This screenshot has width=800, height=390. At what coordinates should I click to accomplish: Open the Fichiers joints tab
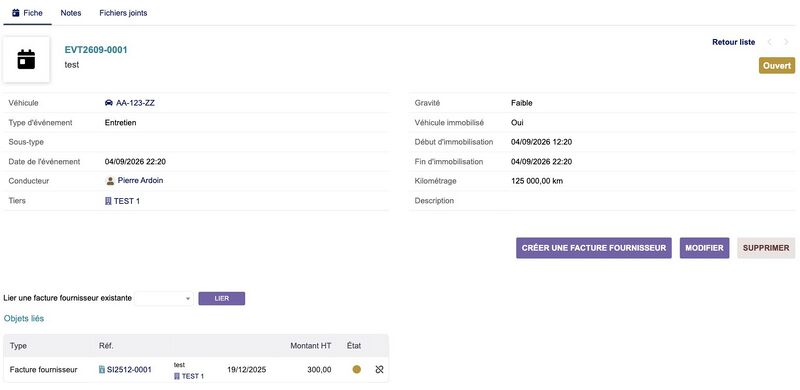tap(123, 13)
